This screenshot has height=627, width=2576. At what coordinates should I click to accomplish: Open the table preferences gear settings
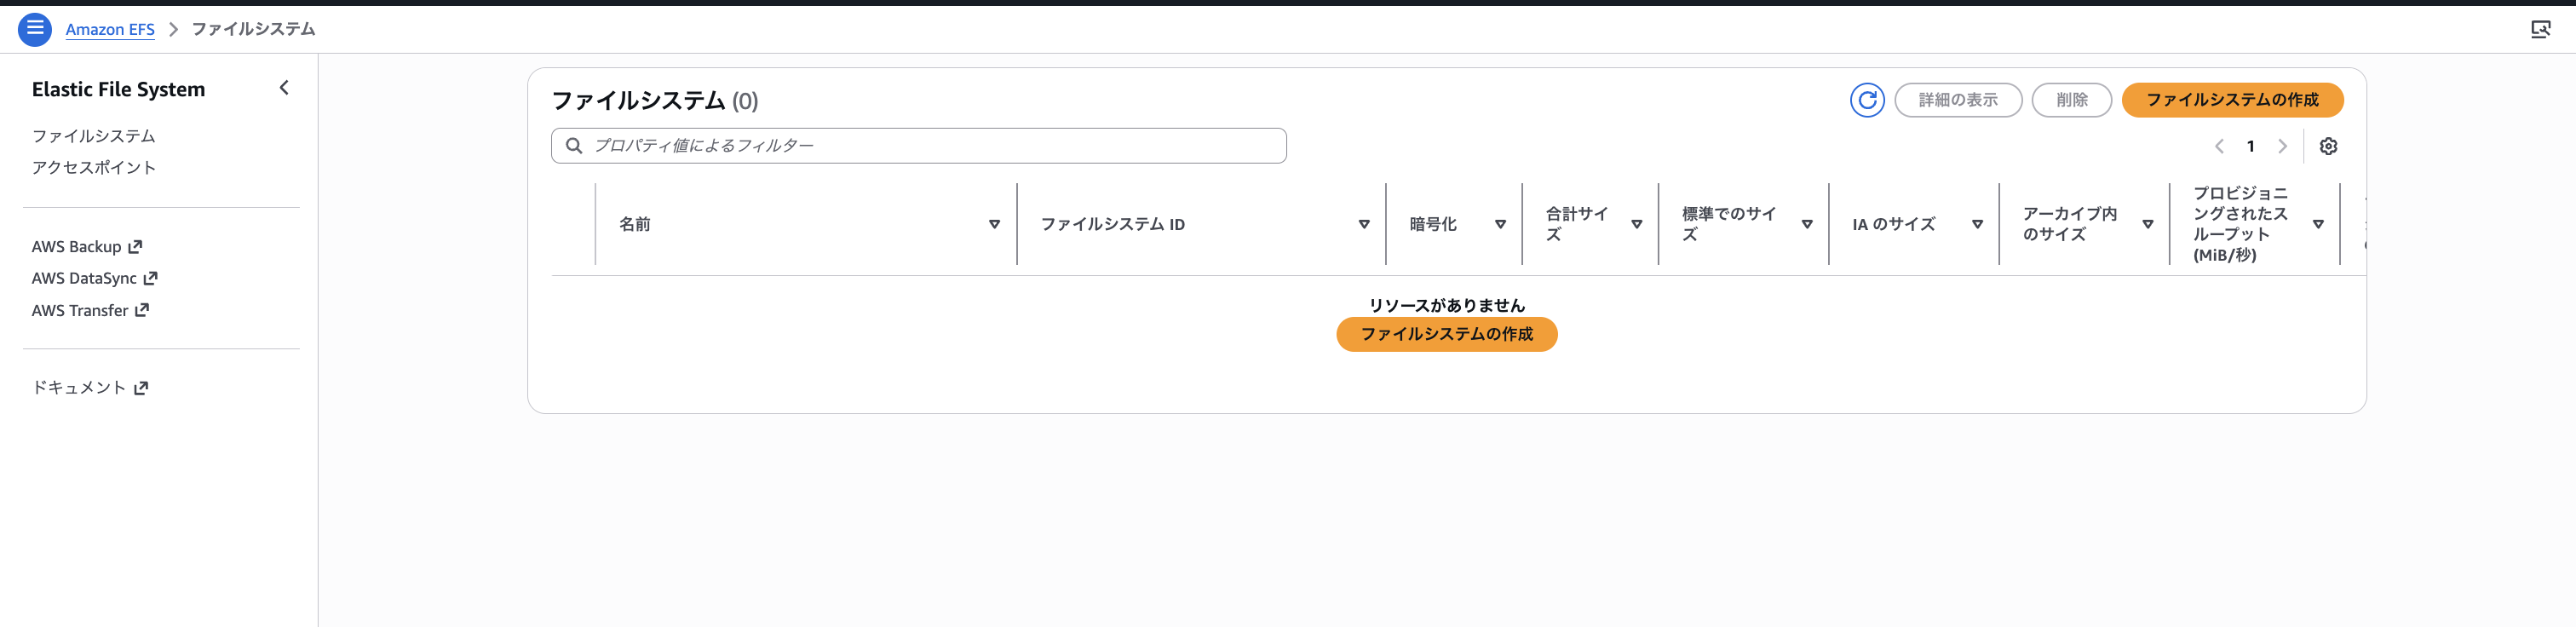click(x=2330, y=146)
